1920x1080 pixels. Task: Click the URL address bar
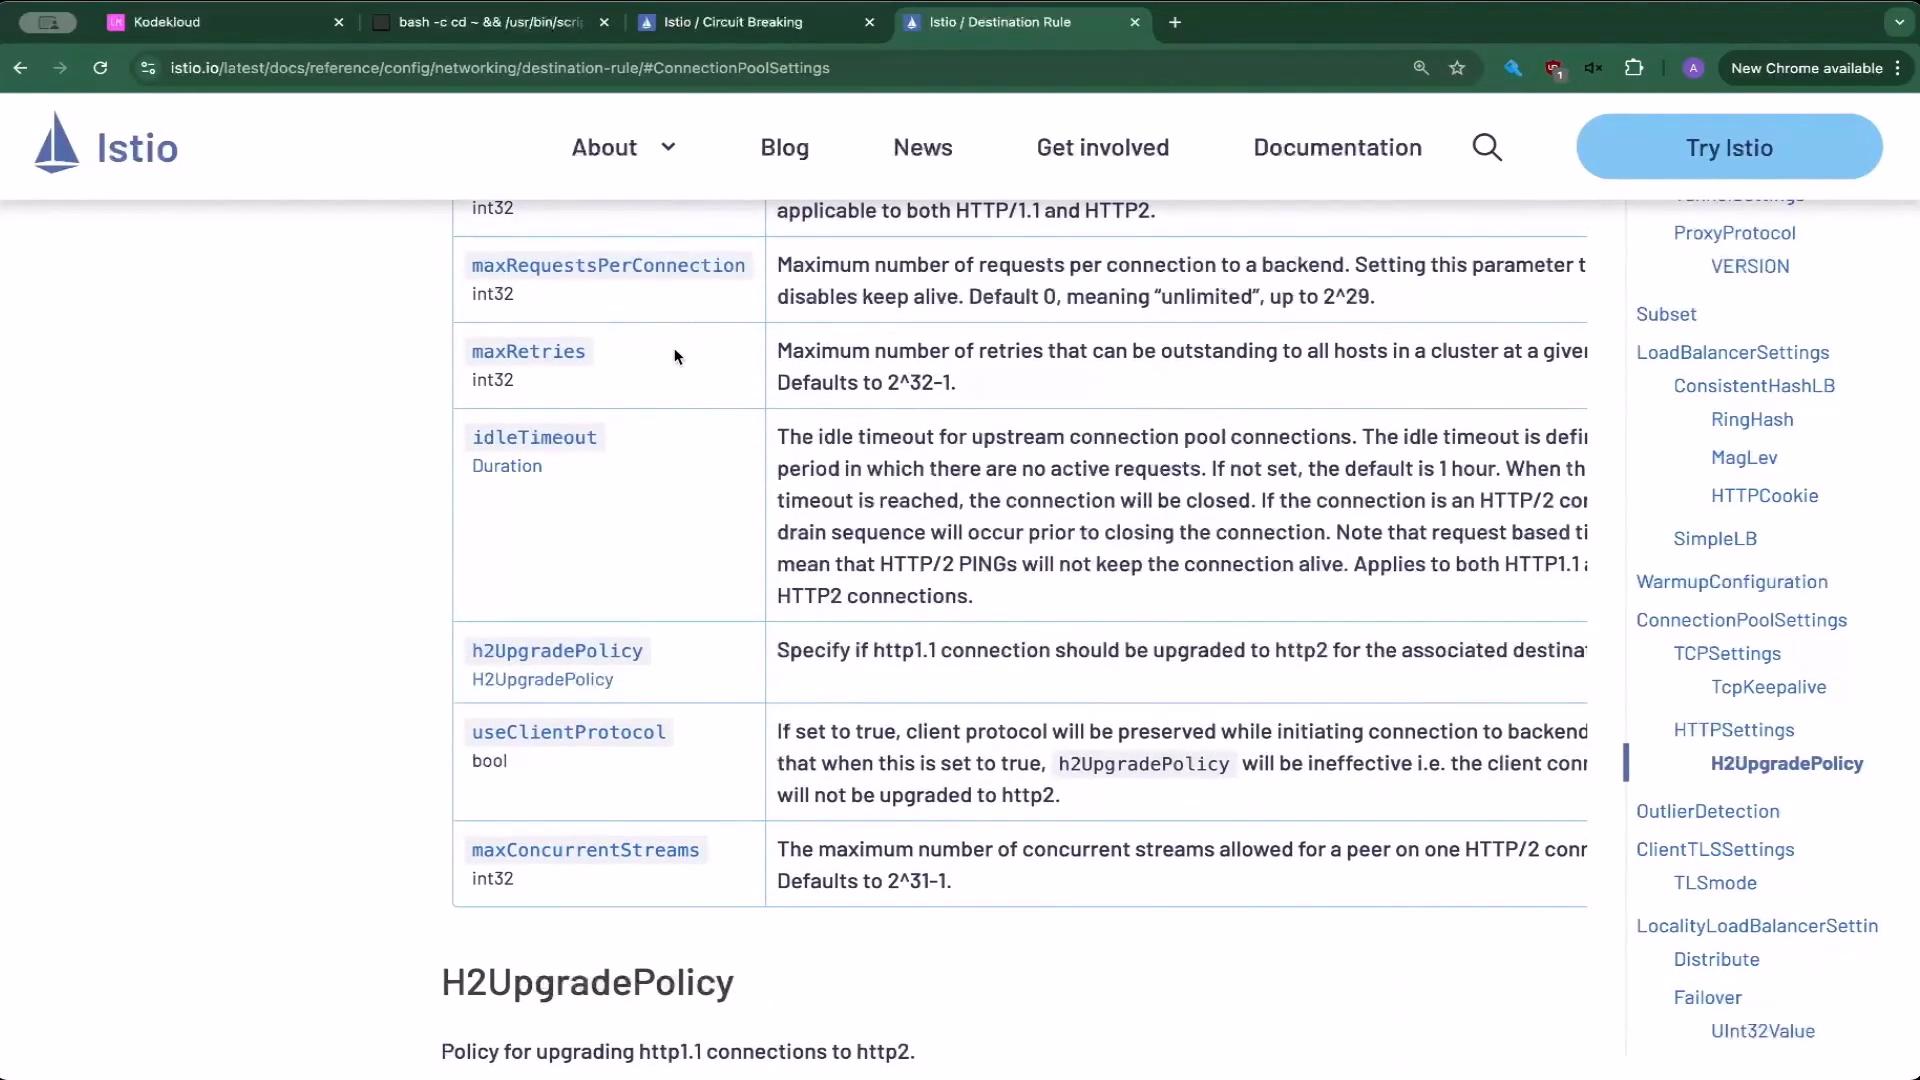point(770,68)
